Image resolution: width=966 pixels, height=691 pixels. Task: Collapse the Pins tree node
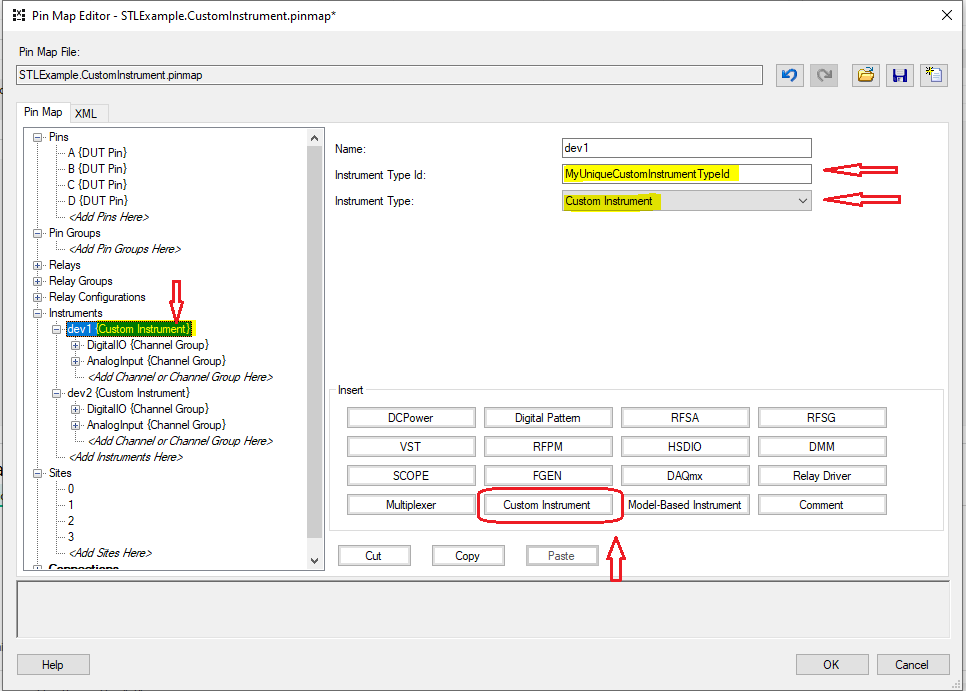click(39, 137)
